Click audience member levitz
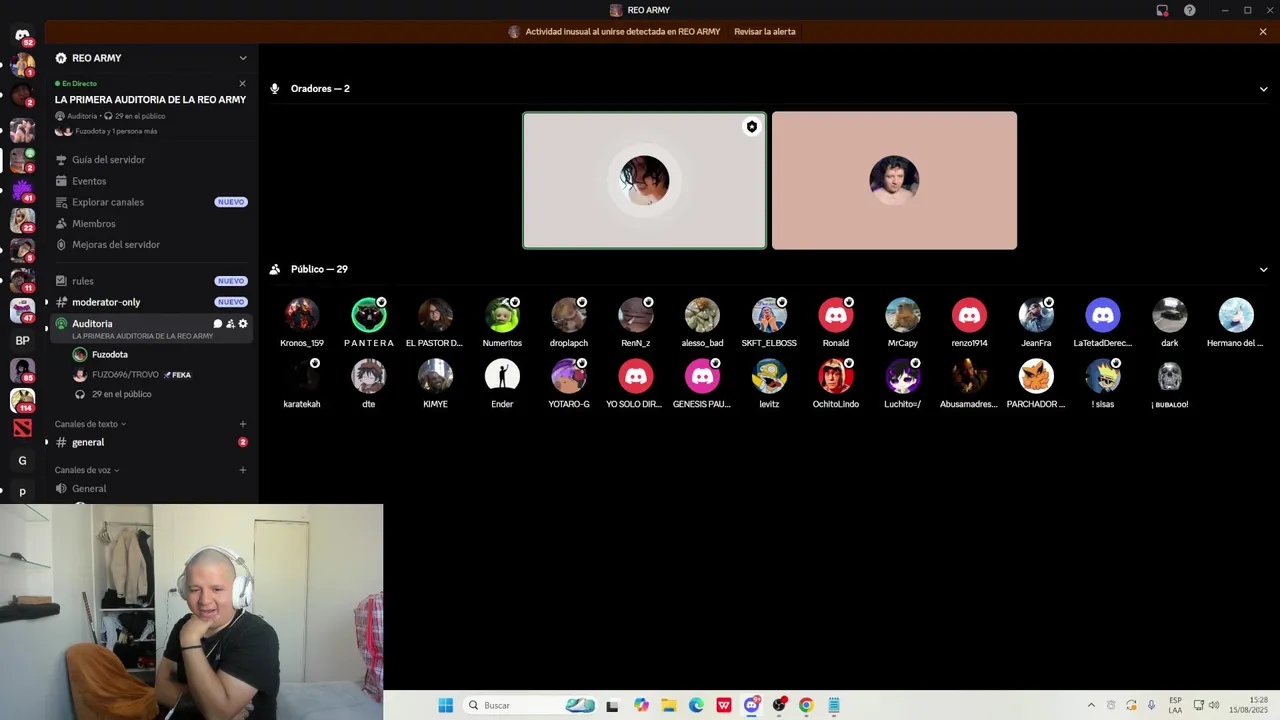1280x720 pixels. click(769, 384)
